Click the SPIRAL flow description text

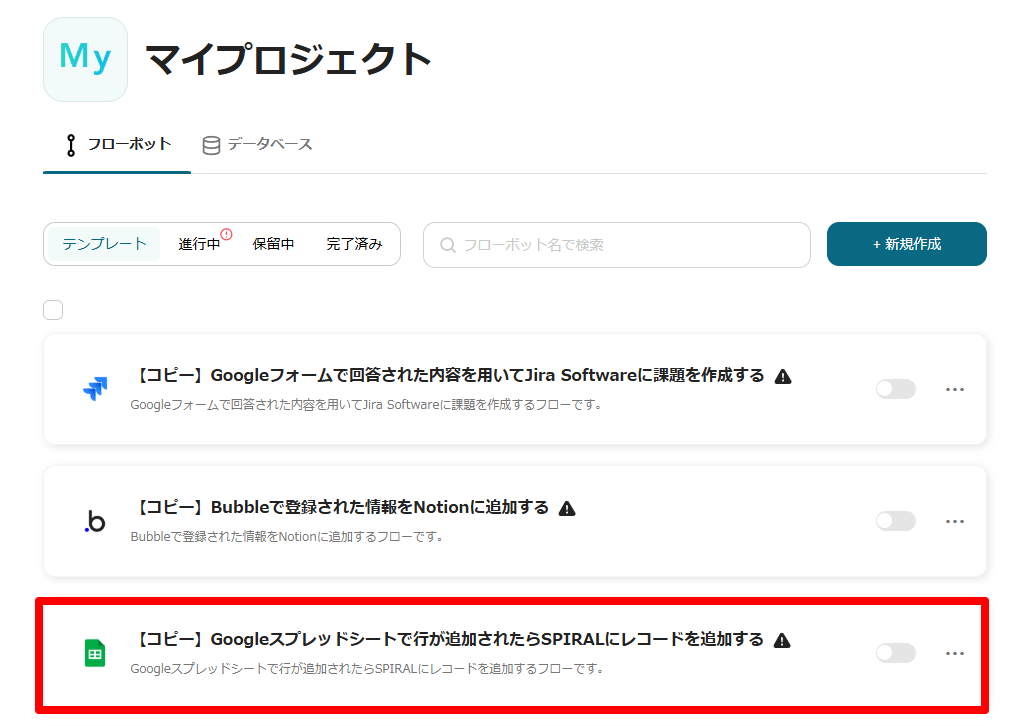(x=367, y=669)
